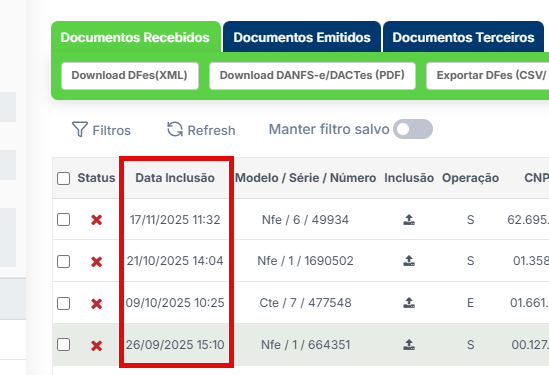Open Filtros text link

[x=111, y=131]
